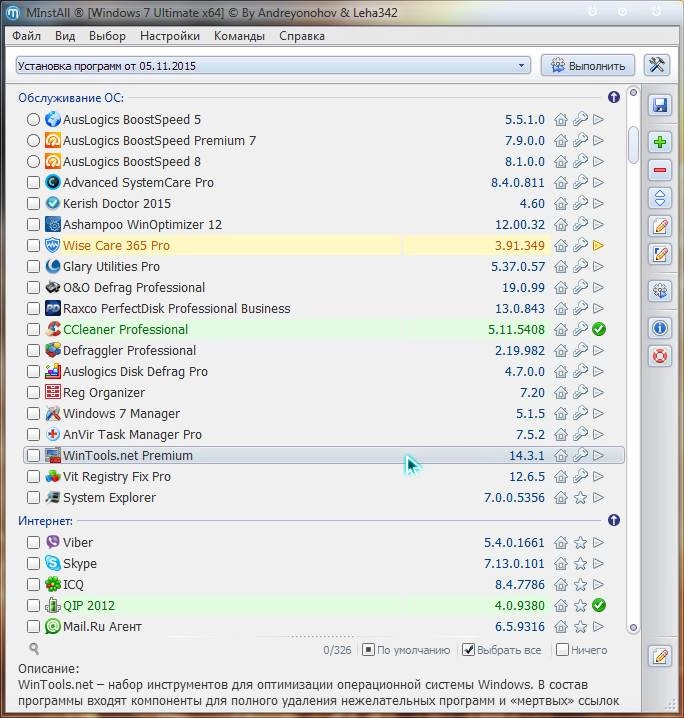
Task: Check the Wise Care 365 Pro checkbox
Action: pos(33,245)
